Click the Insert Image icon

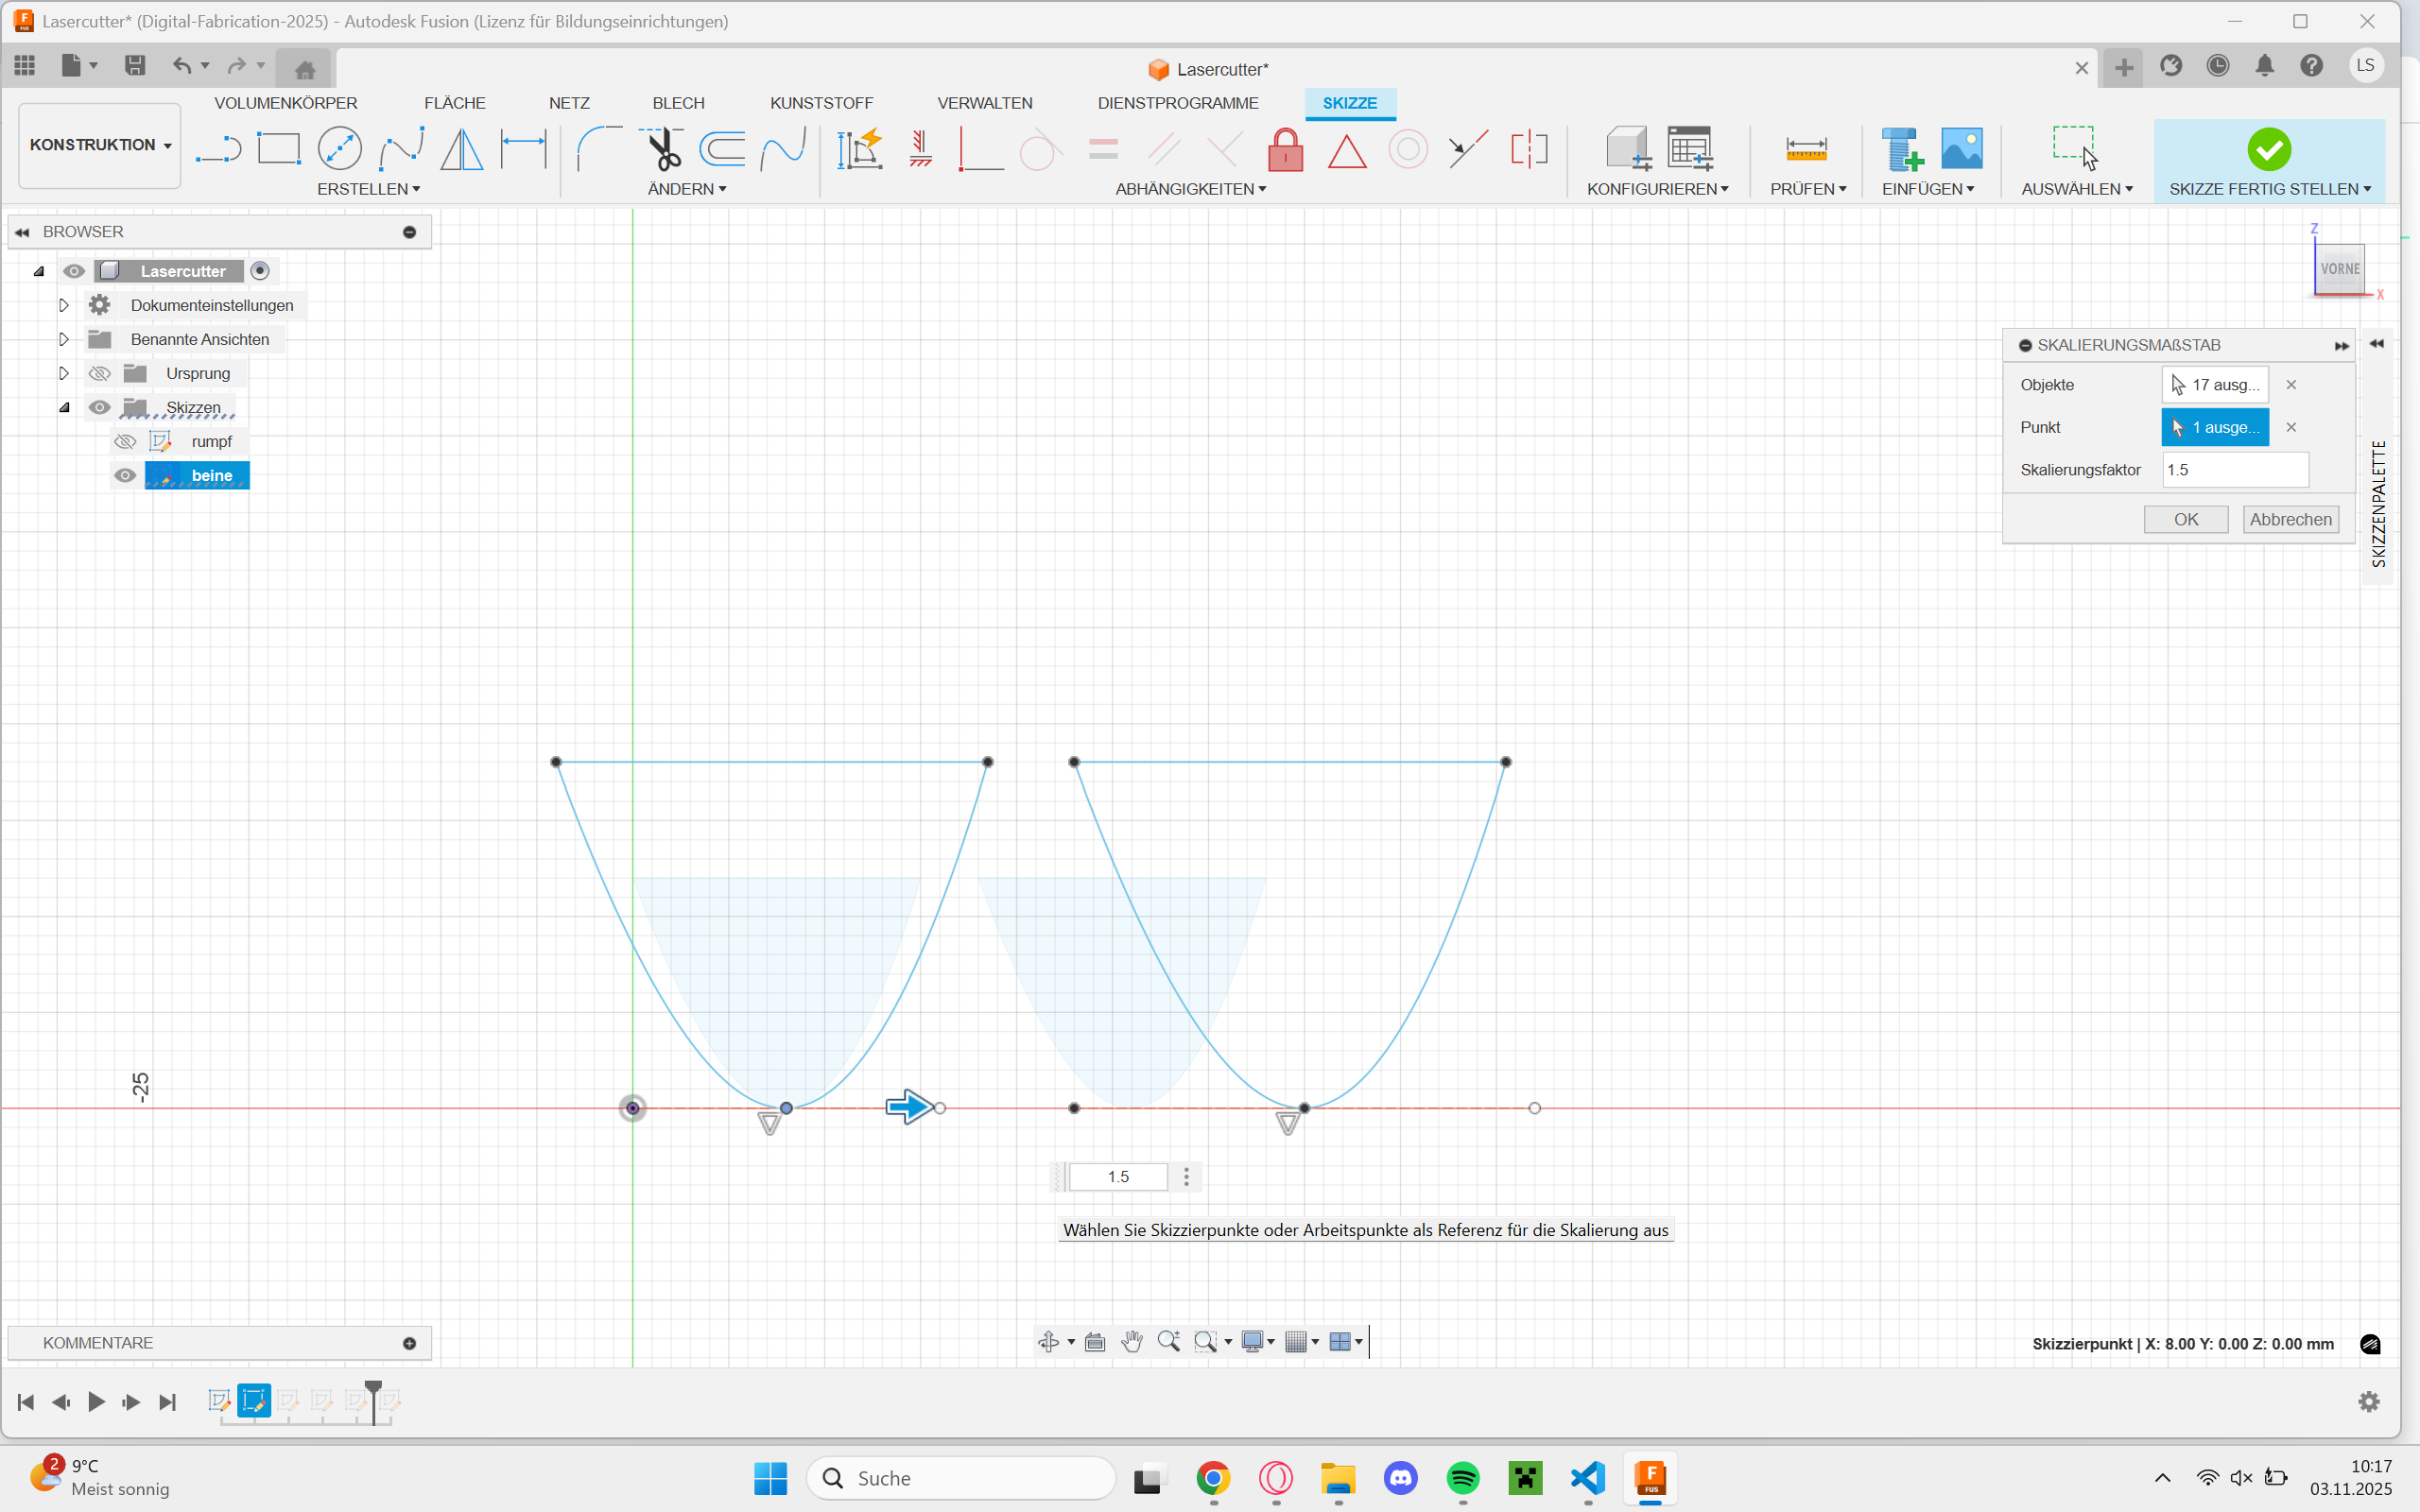1961,149
